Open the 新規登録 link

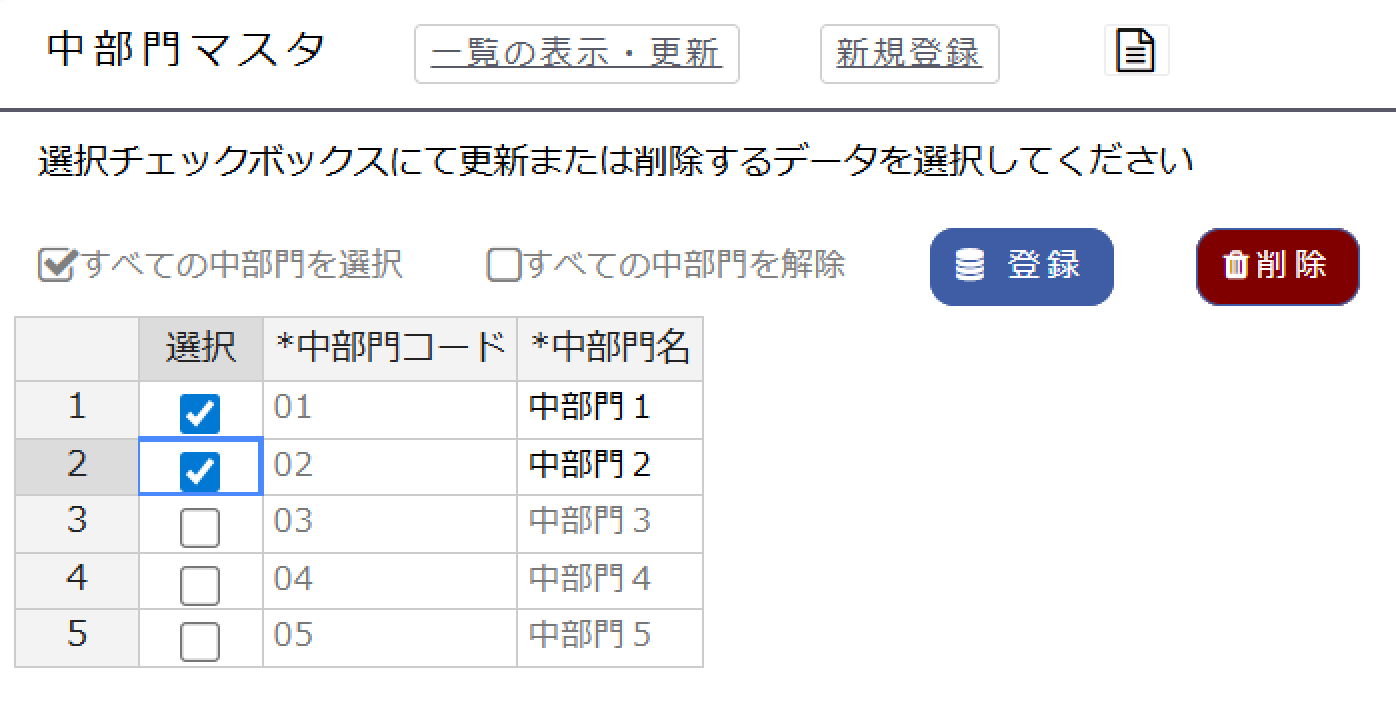click(x=908, y=49)
